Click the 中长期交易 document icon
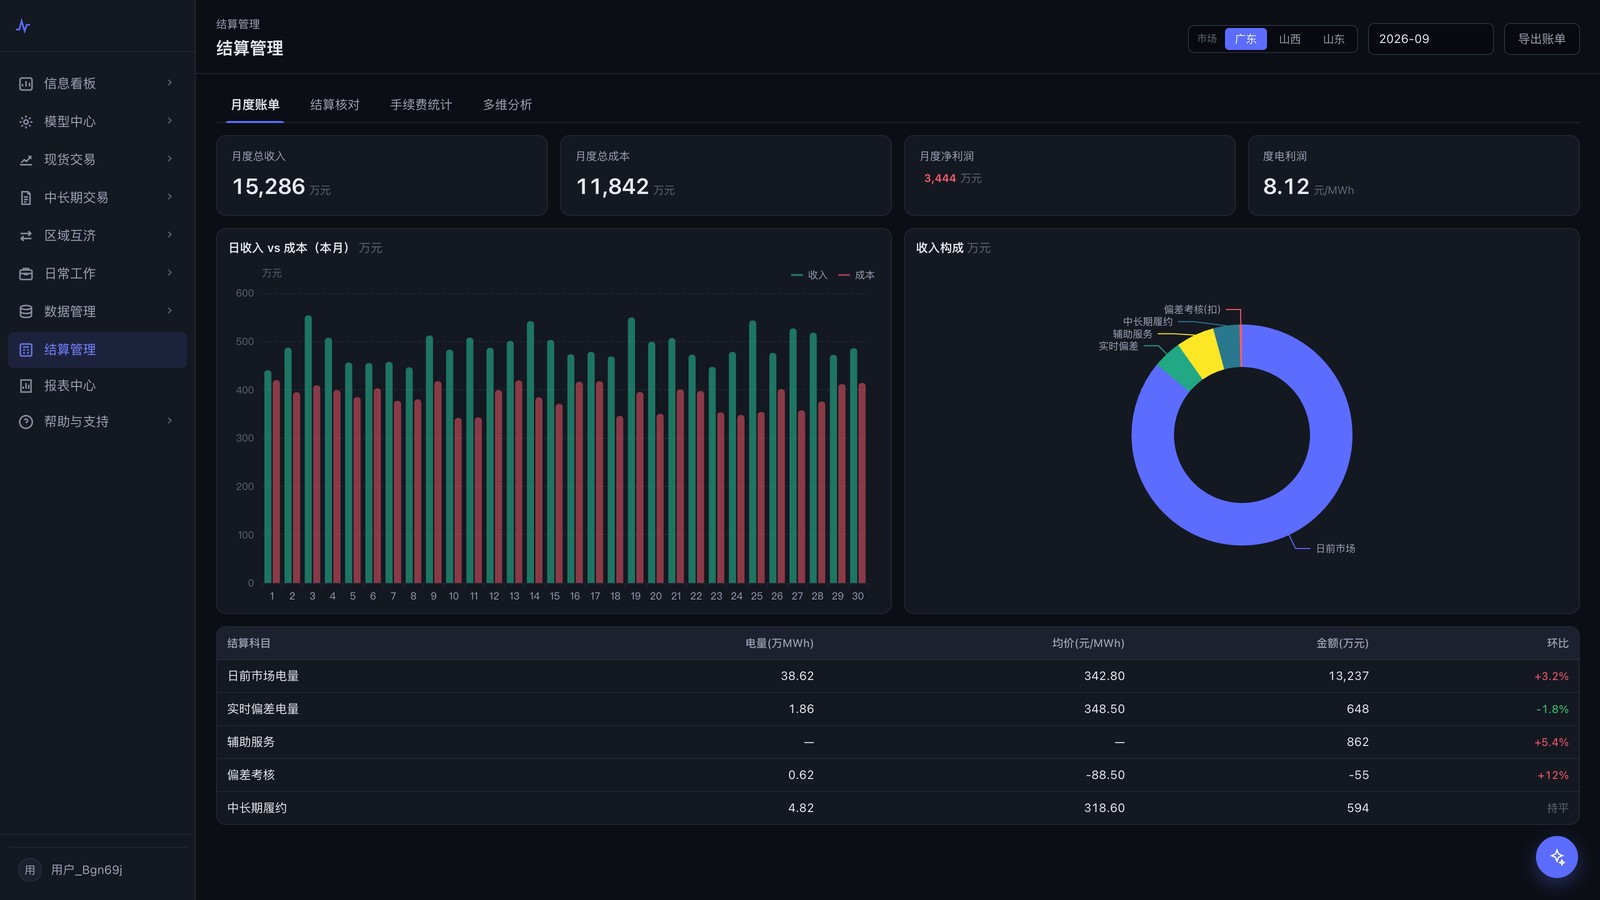 [x=26, y=198]
